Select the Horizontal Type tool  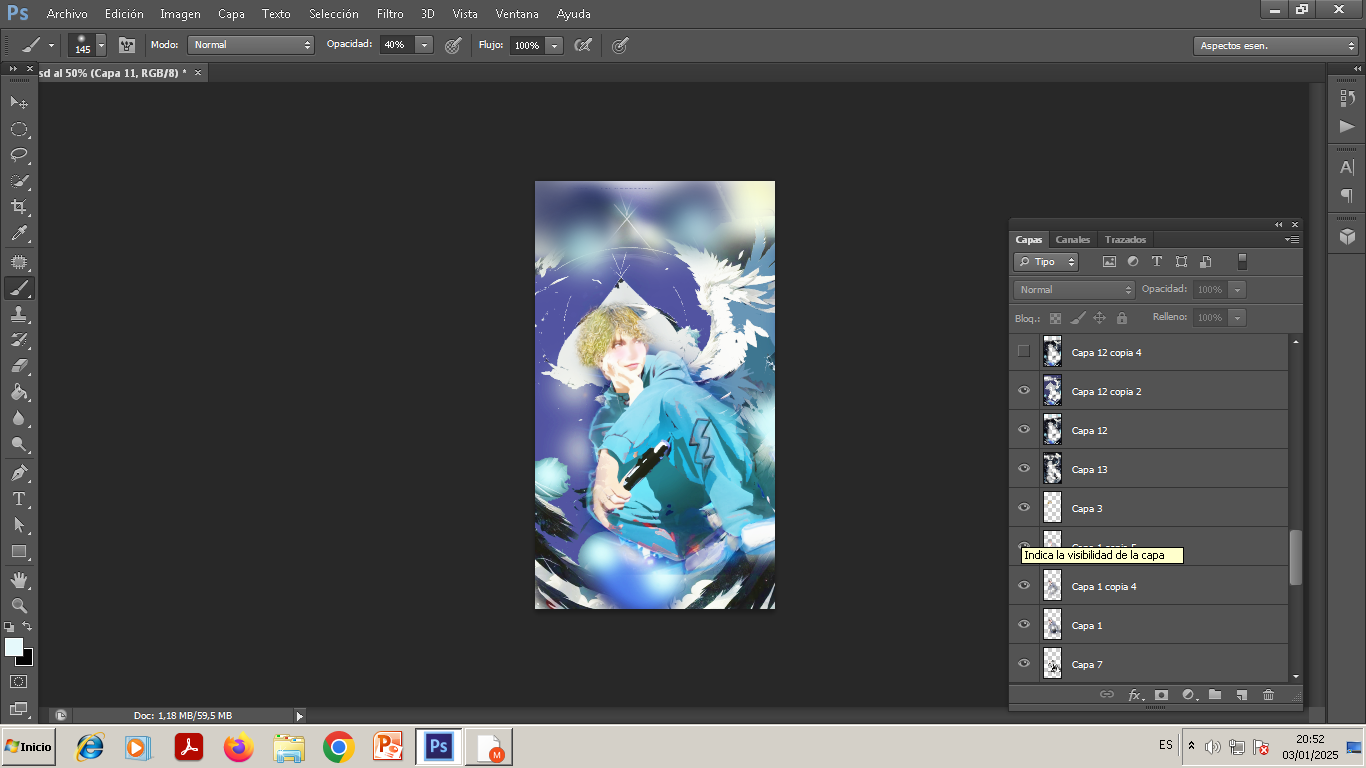pos(19,498)
